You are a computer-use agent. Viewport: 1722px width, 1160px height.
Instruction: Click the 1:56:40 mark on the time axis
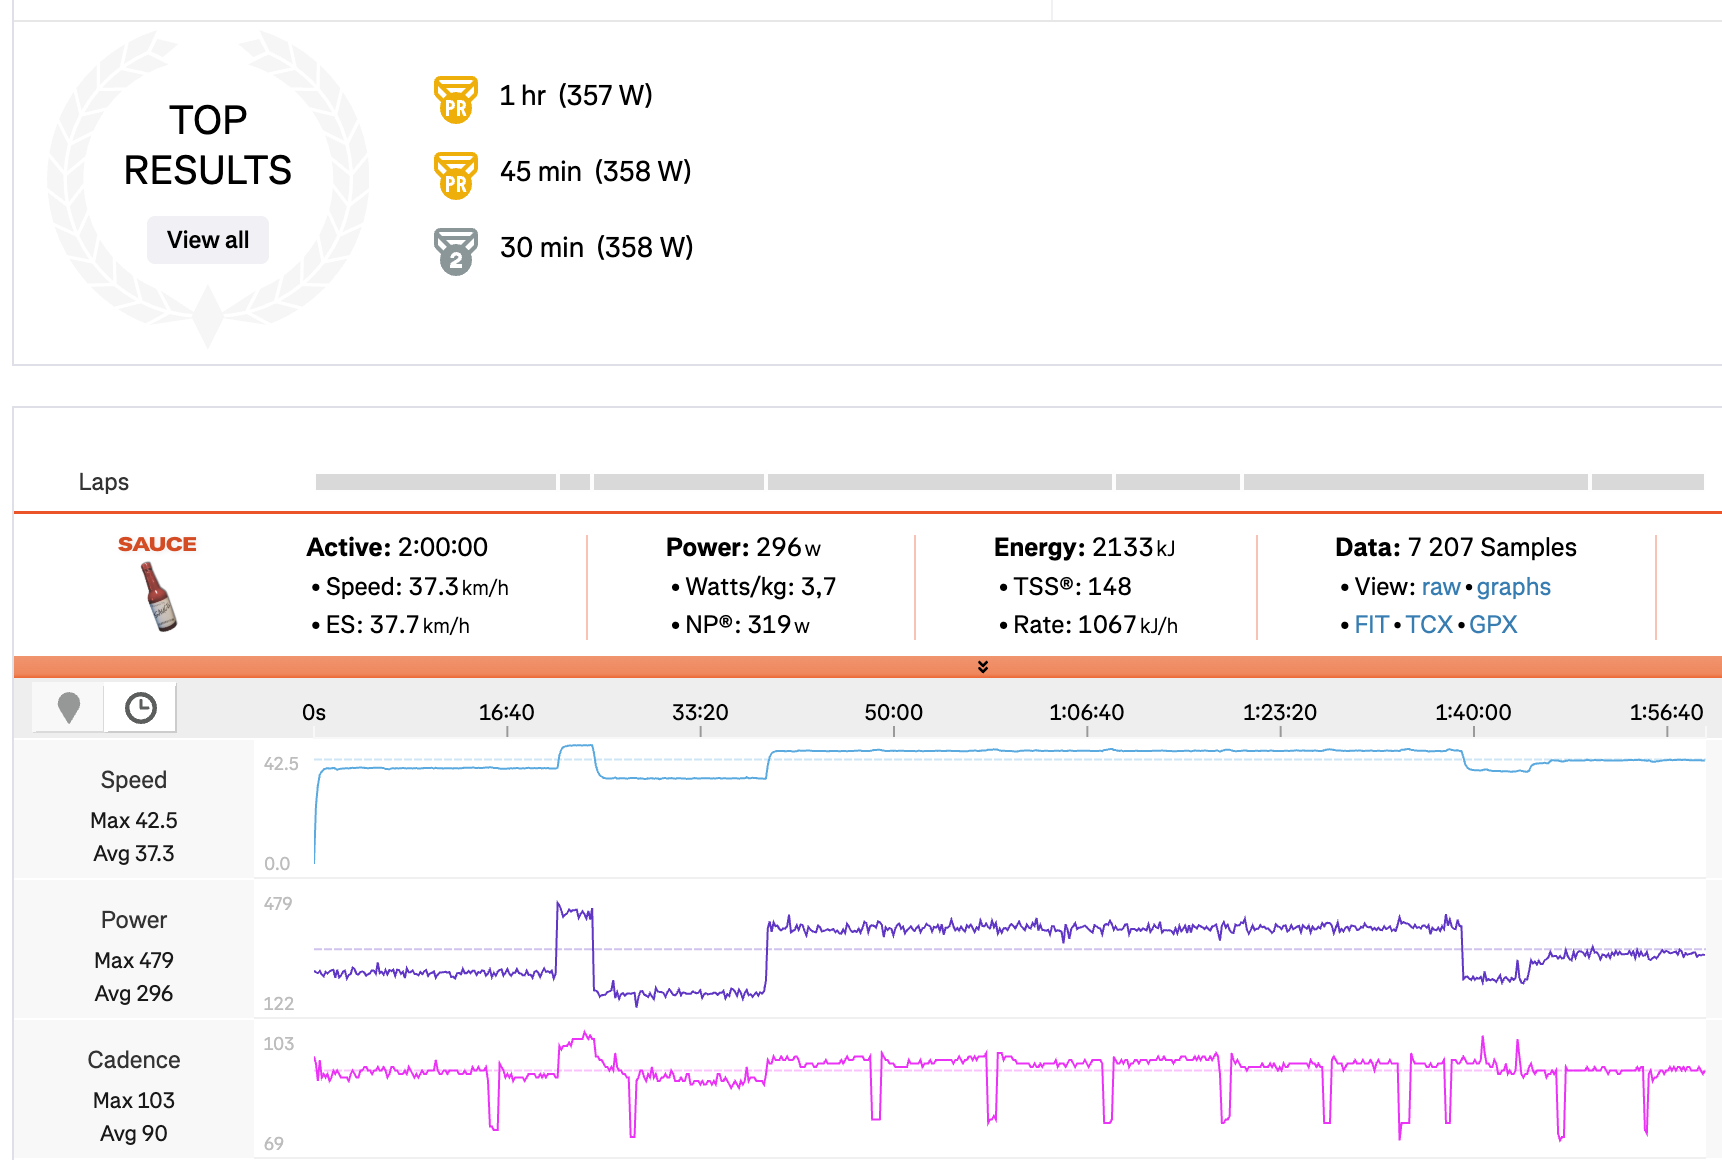1667,712
